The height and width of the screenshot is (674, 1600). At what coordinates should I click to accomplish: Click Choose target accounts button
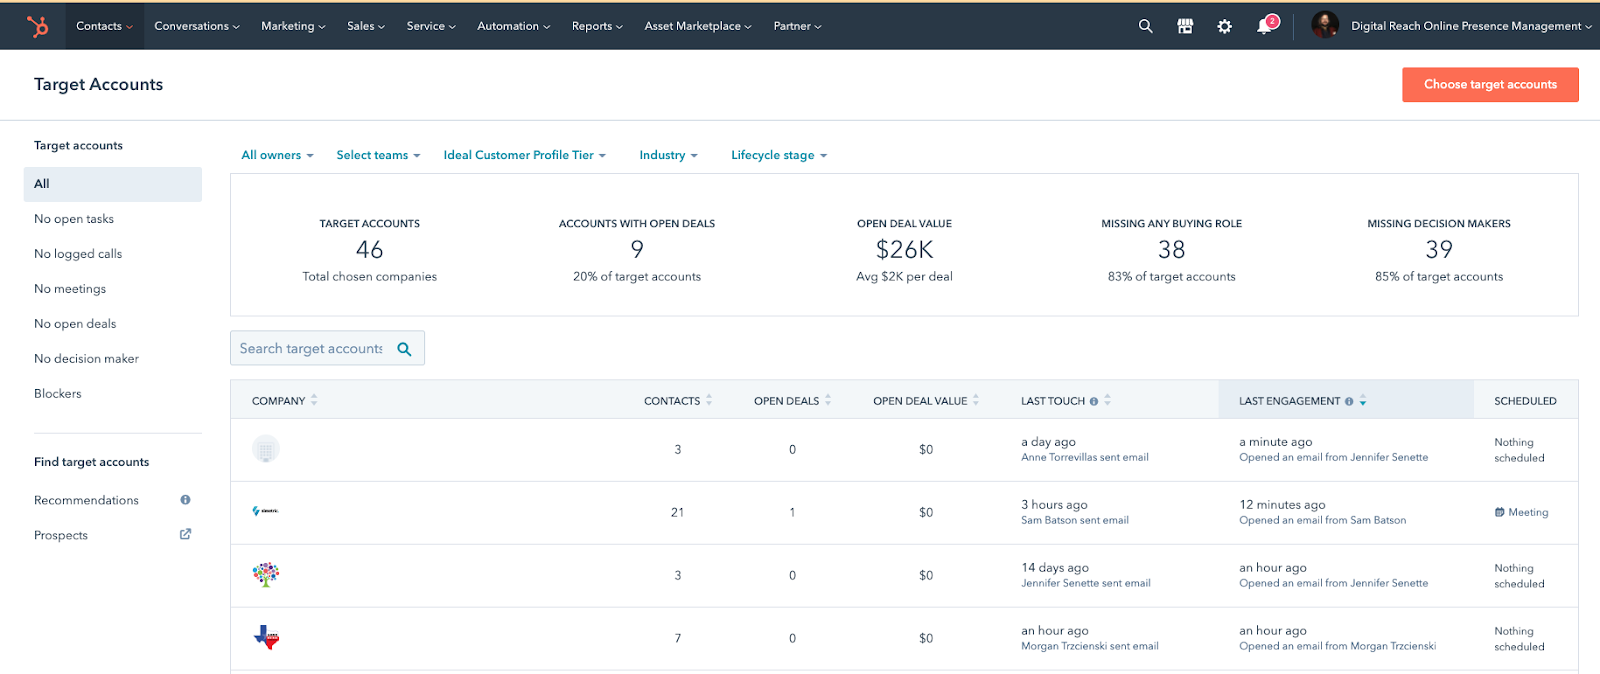pyautogui.click(x=1490, y=85)
